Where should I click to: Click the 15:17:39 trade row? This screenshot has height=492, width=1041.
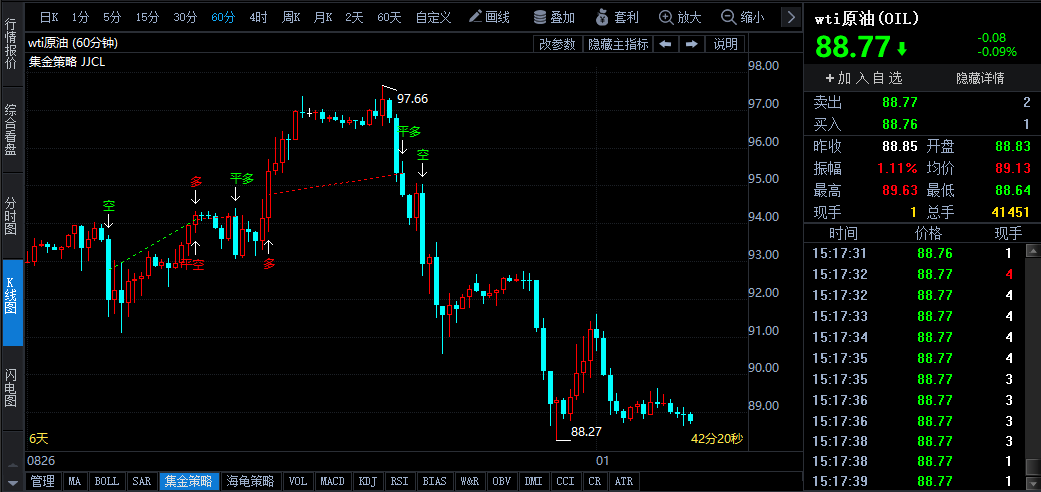[x=915, y=481]
